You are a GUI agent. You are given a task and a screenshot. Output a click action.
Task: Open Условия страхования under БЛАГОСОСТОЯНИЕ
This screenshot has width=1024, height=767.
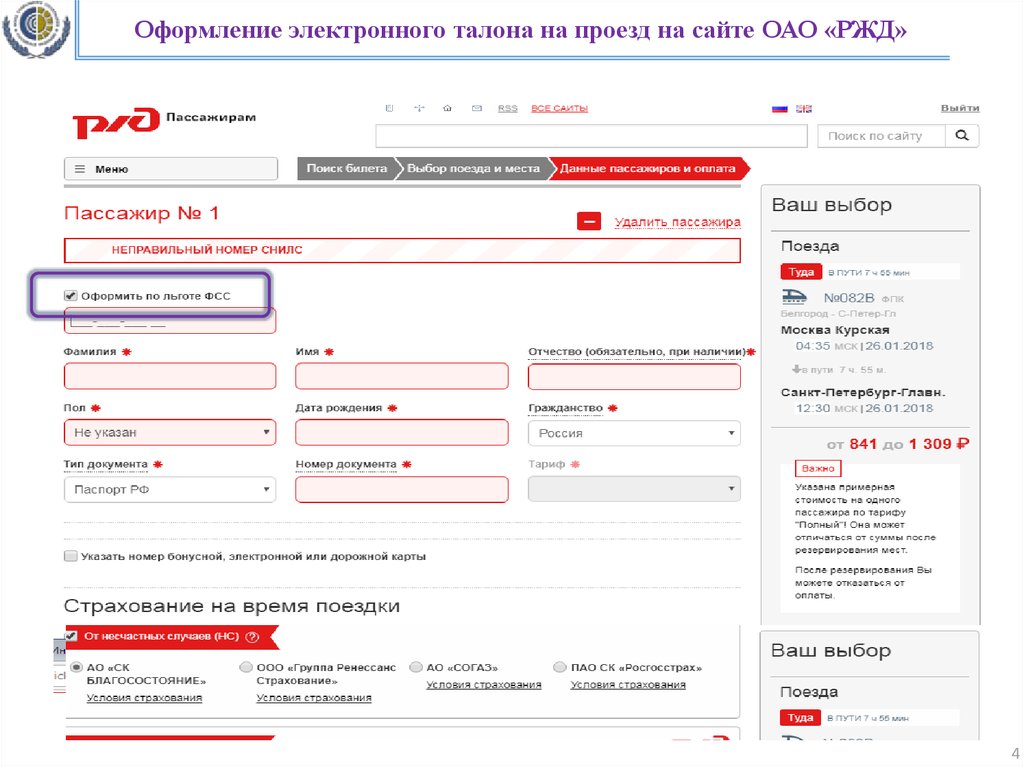pyautogui.click(x=144, y=698)
